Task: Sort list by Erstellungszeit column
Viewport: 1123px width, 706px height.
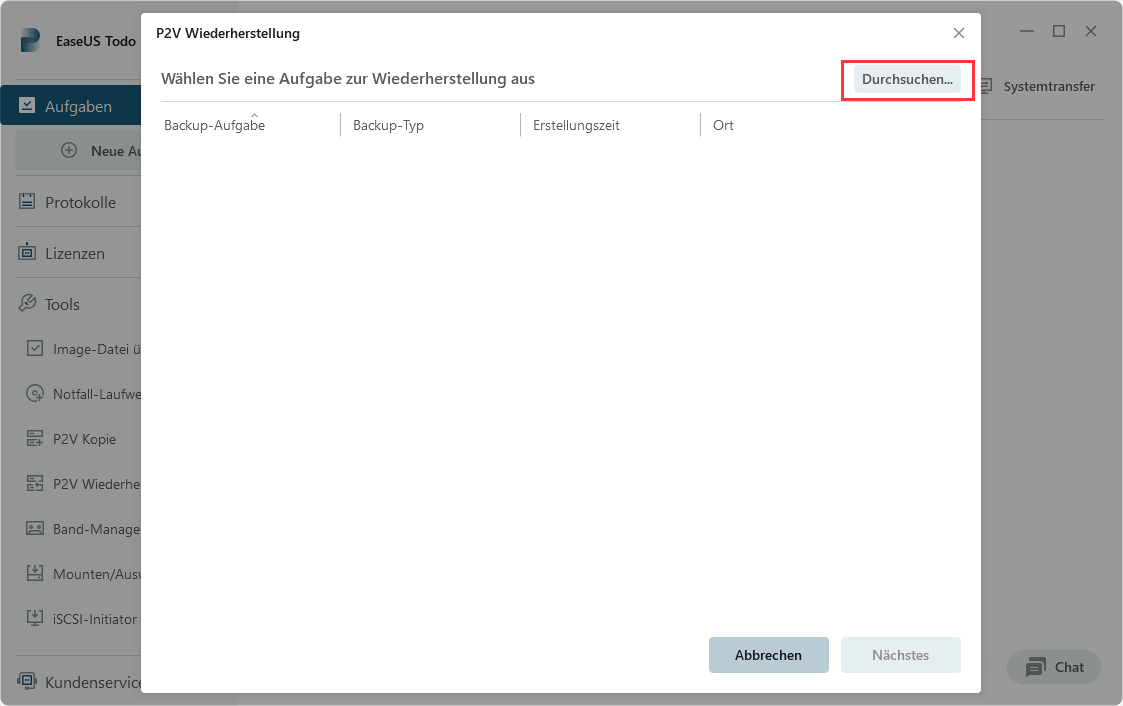Action: (x=576, y=126)
